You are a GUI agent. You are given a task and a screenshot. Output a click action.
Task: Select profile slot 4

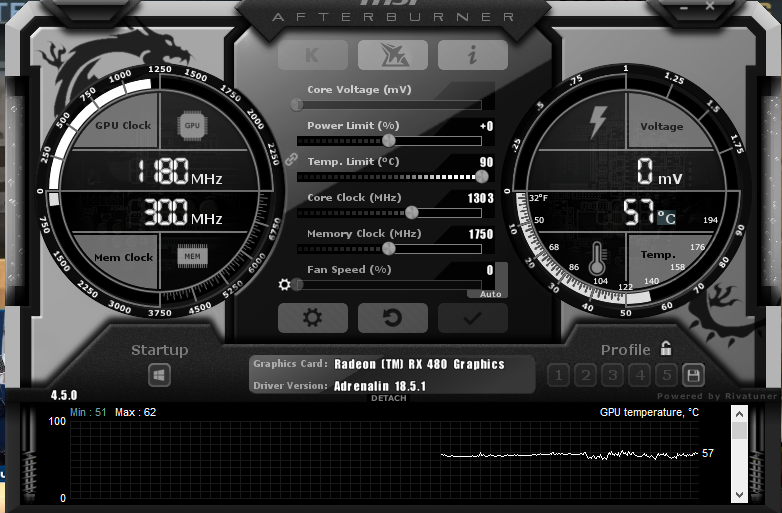click(640, 375)
